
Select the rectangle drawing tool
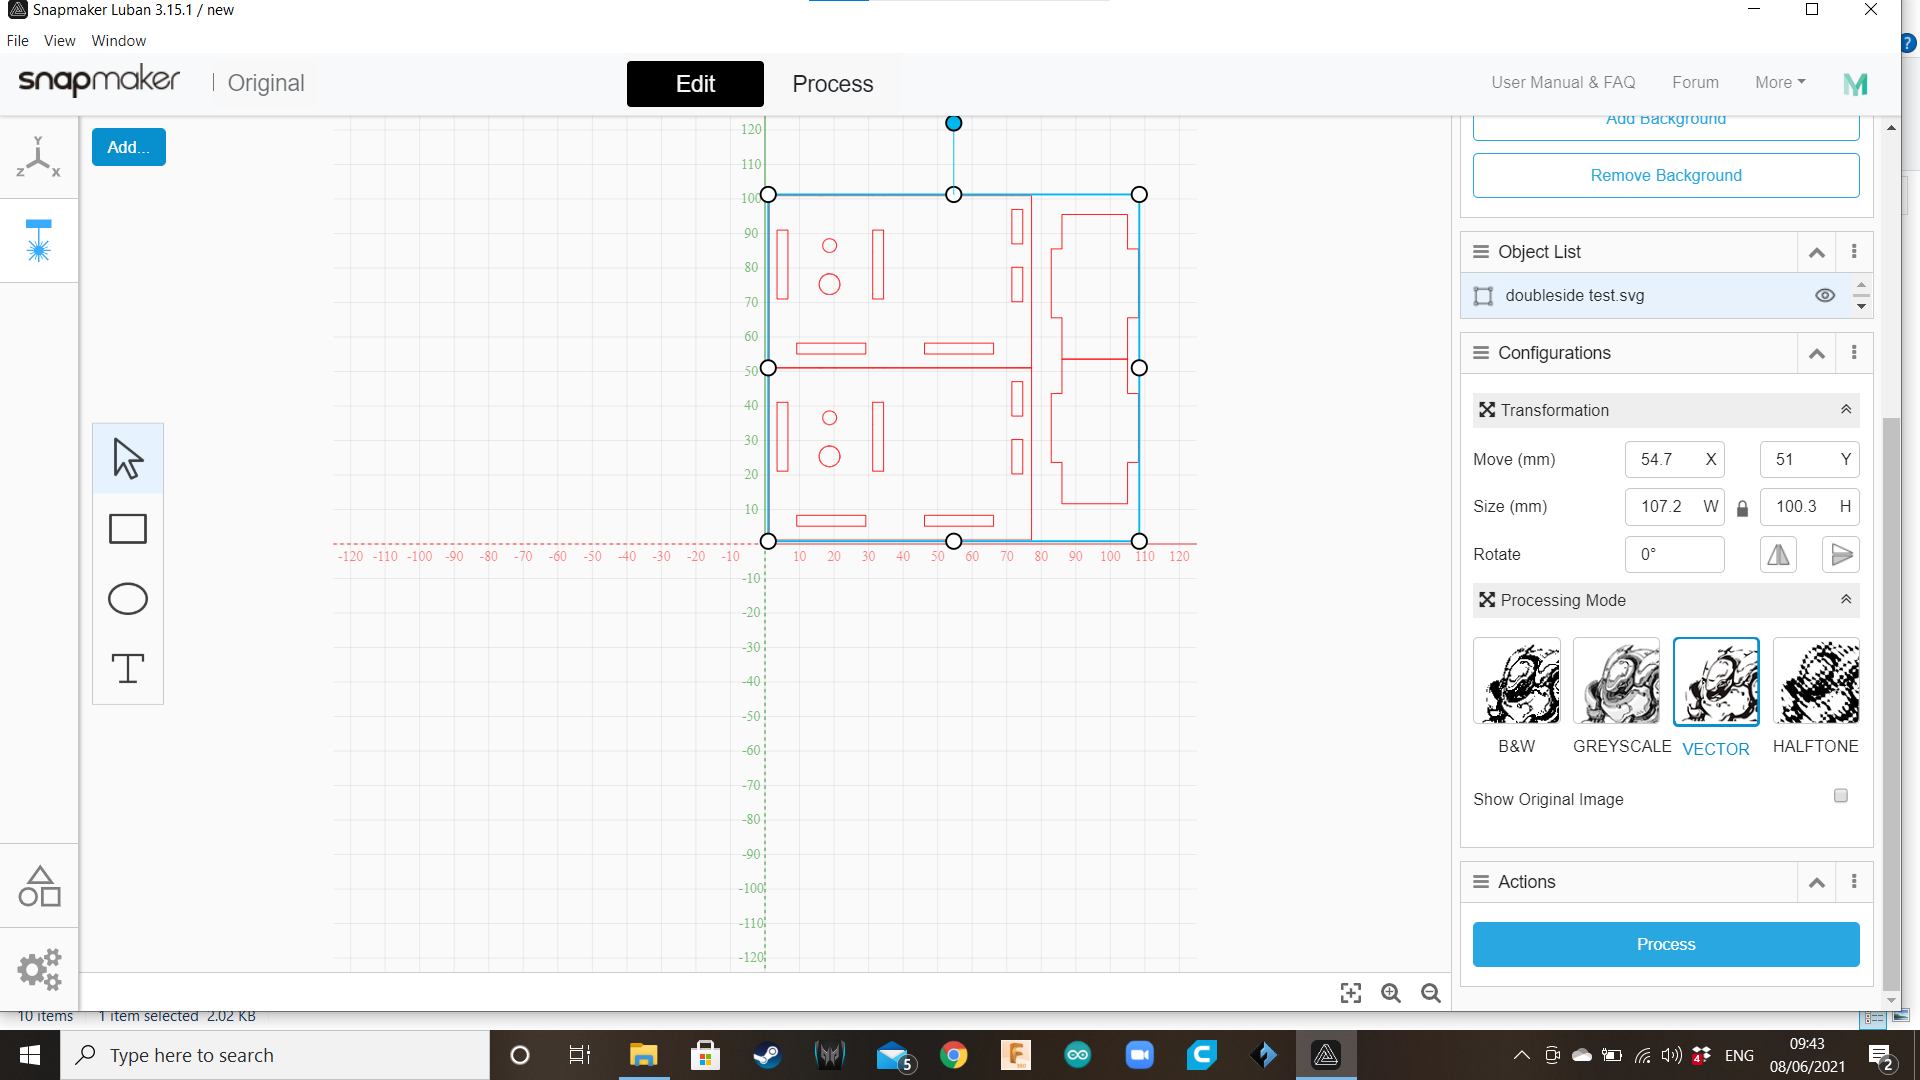[x=128, y=527]
